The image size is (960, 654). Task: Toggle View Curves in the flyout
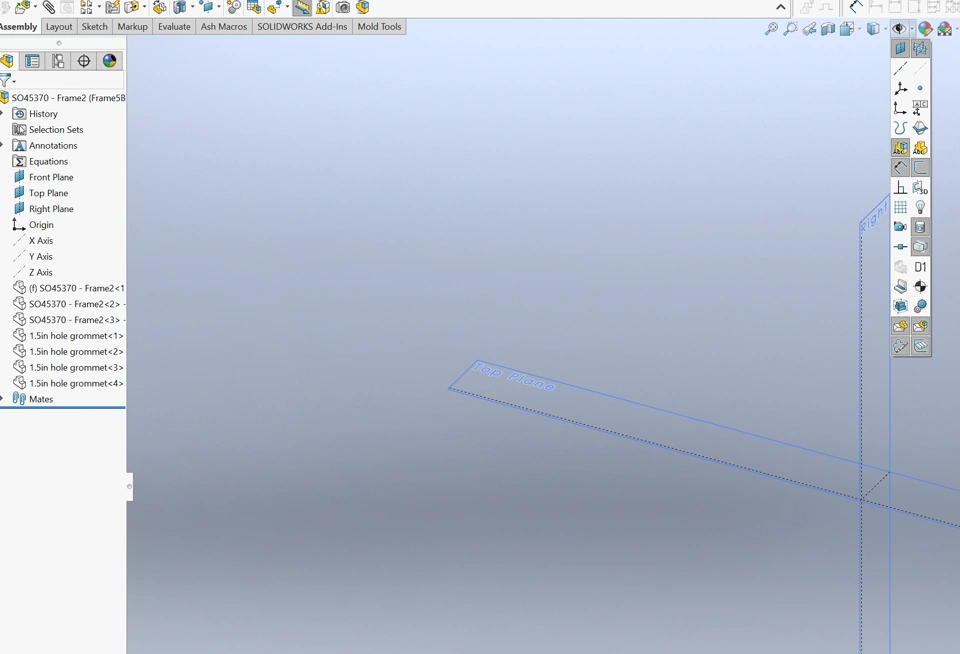[x=901, y=128]
